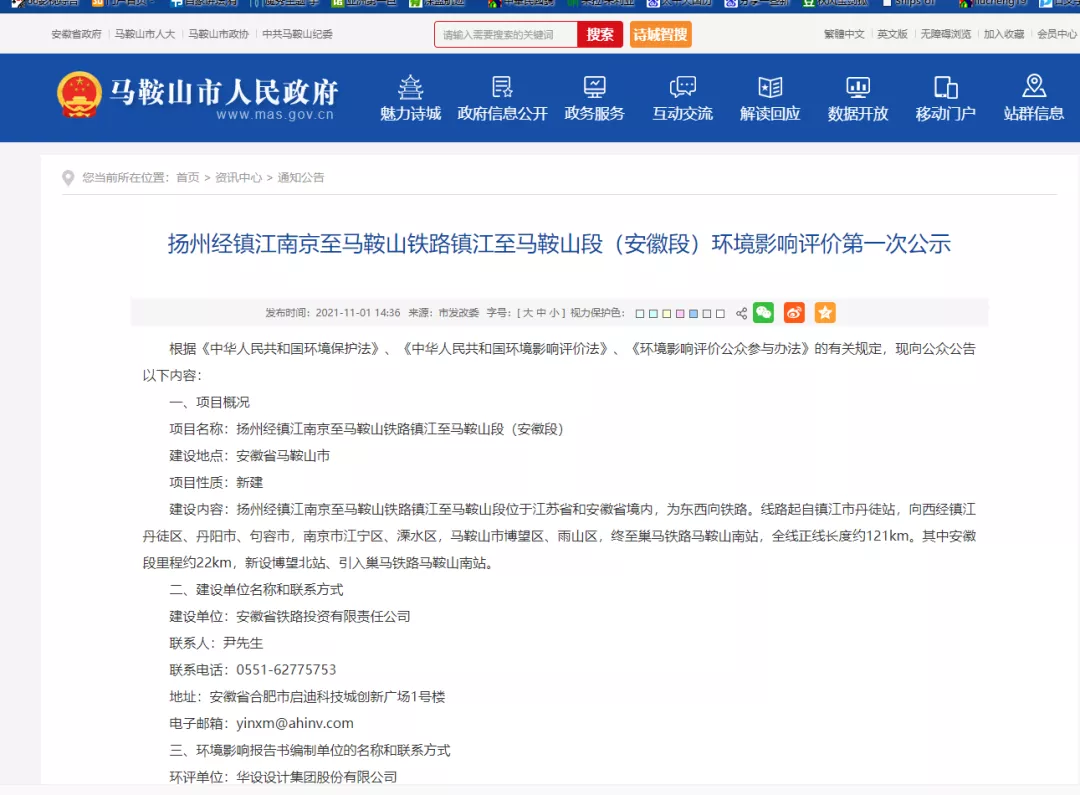Share article via Weibo icon
The height and width of the screenshot is (795, 1080).
point(794,313)
